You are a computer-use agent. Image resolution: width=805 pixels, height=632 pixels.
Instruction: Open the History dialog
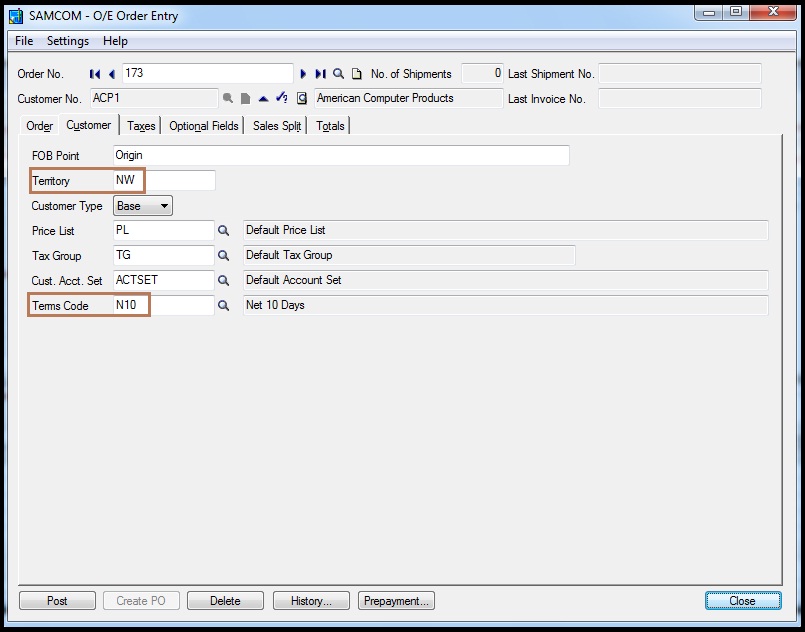pos(311,601)
